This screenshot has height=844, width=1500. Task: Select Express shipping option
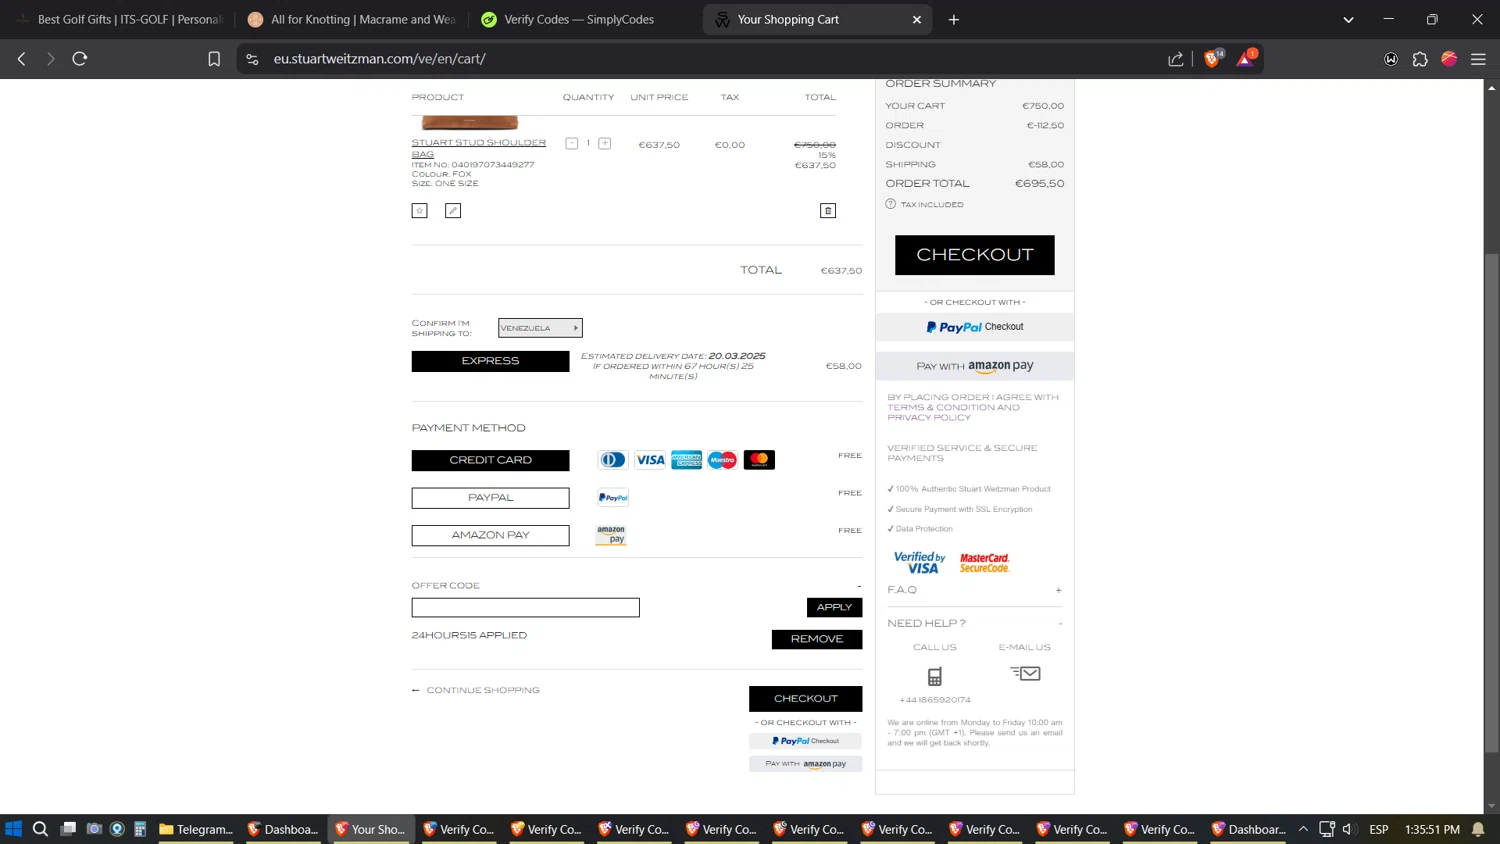point(490,361)
